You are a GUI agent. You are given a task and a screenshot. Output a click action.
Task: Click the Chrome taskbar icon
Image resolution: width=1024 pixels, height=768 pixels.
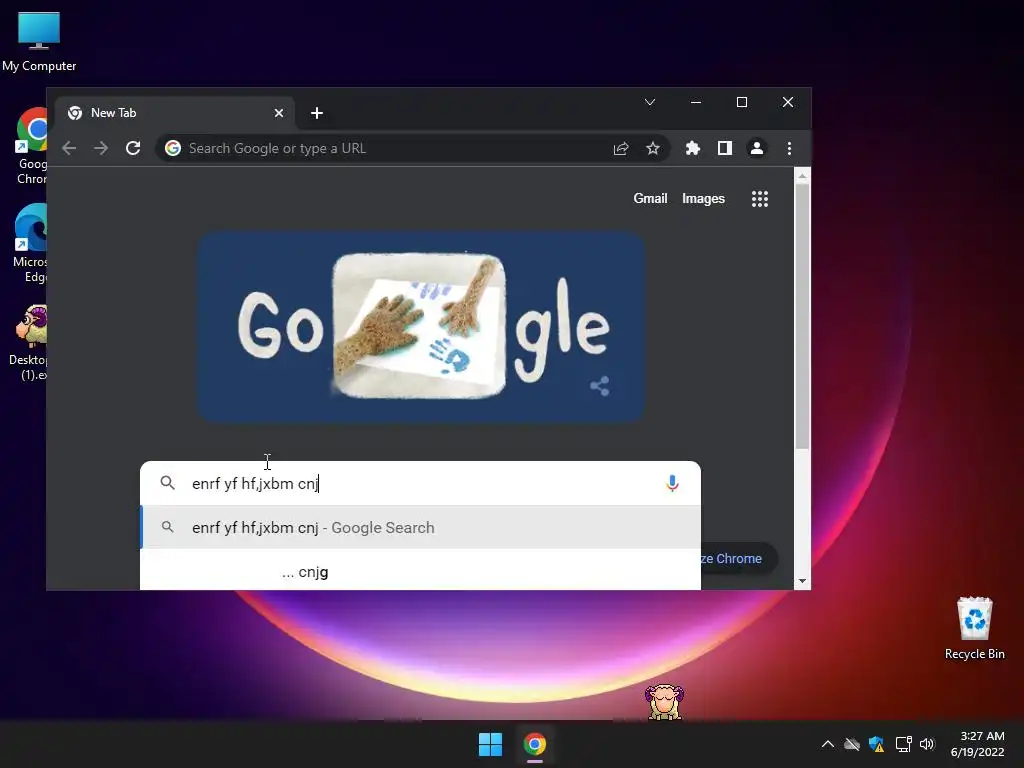535,744
